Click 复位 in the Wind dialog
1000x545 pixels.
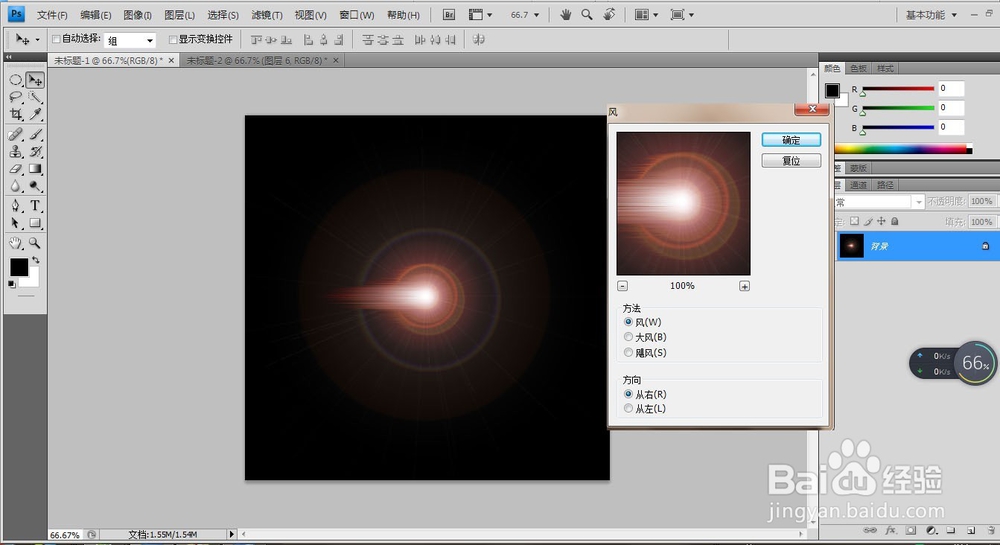point(791,161)
